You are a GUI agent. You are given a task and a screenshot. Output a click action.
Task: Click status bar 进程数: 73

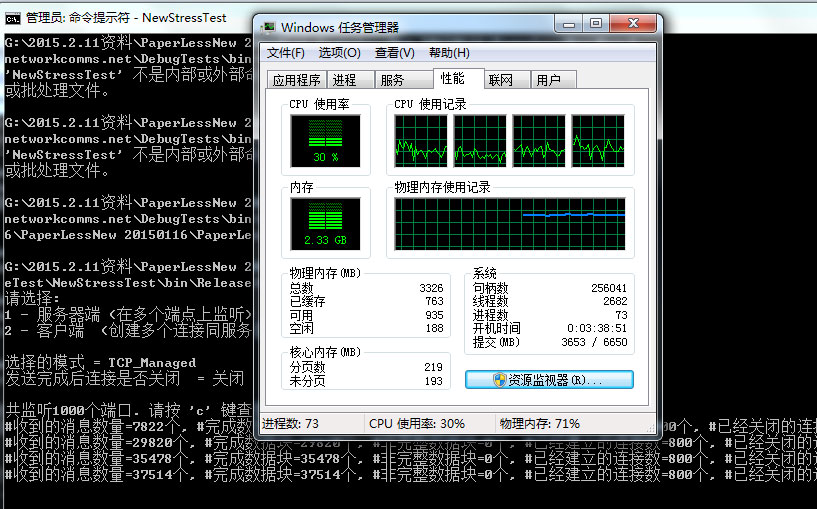pos(290,424)
